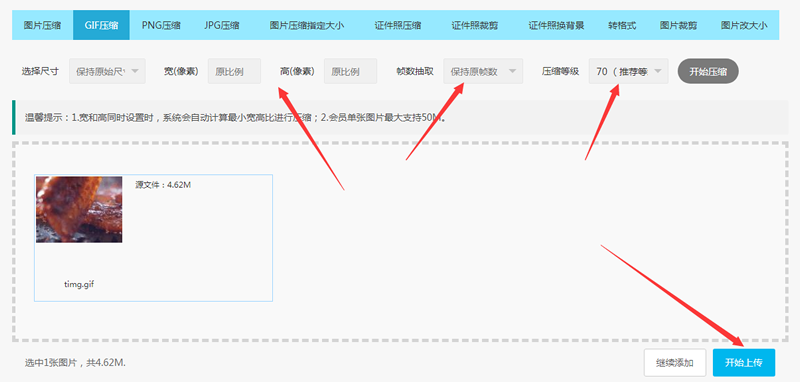Click the 温馨提示 notice text
Screen dimensions: 800x382
click(x=235, y=118)
